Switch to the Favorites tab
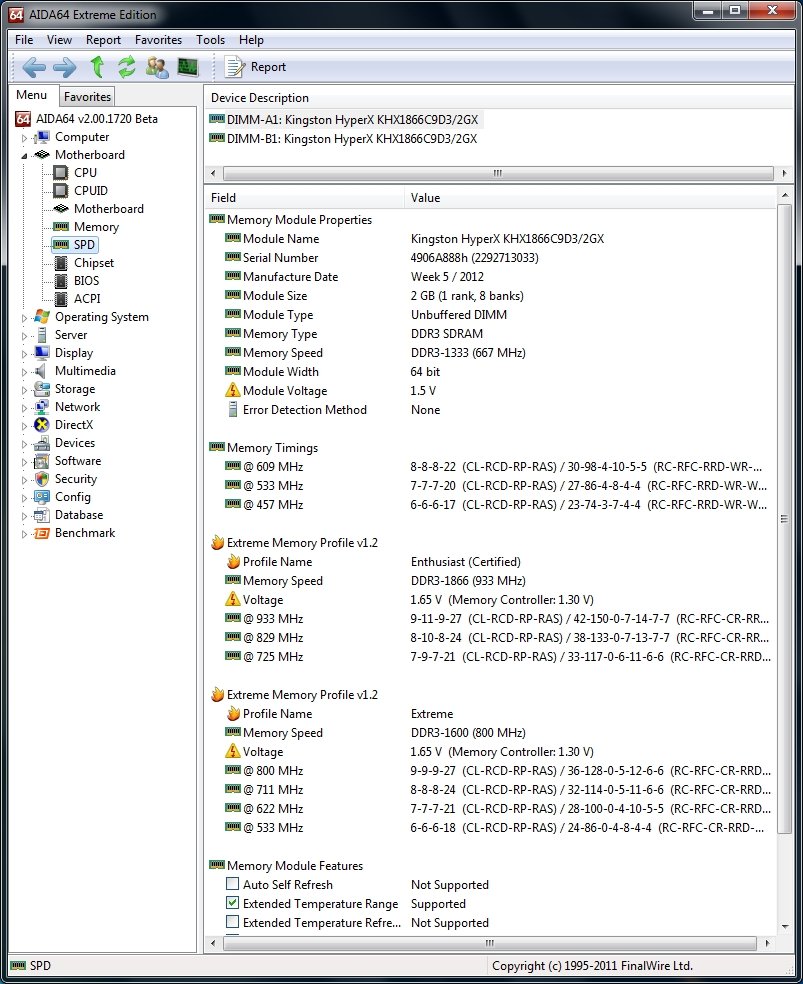 [x=87, y=97]
